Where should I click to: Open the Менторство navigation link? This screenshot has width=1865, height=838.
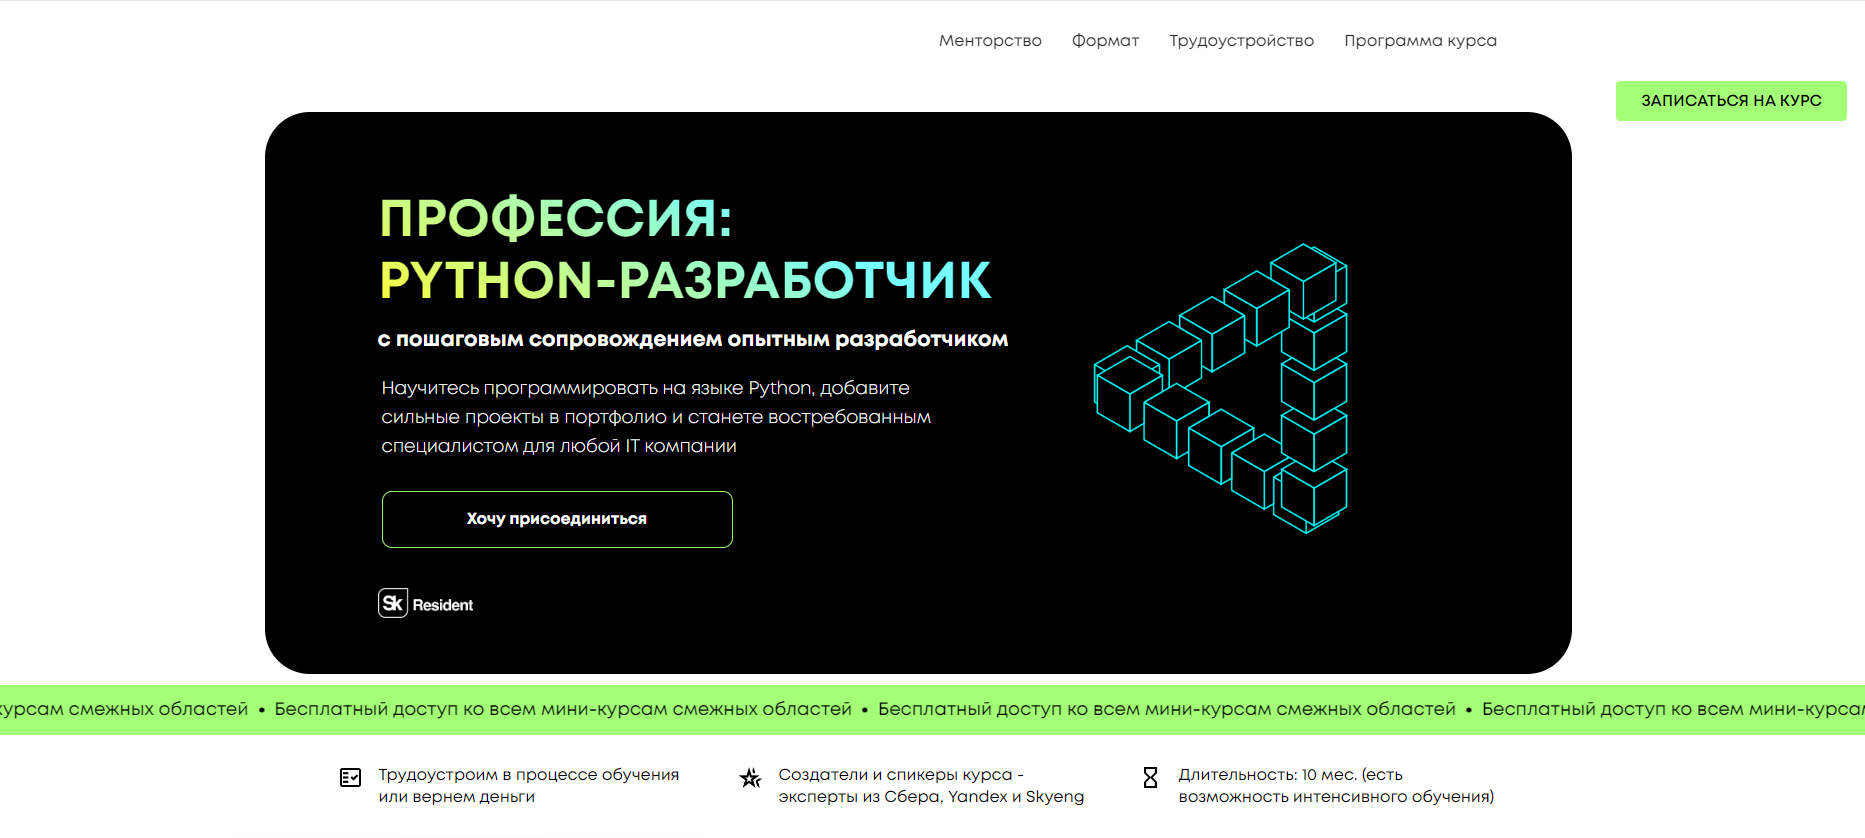click(990, 41)
